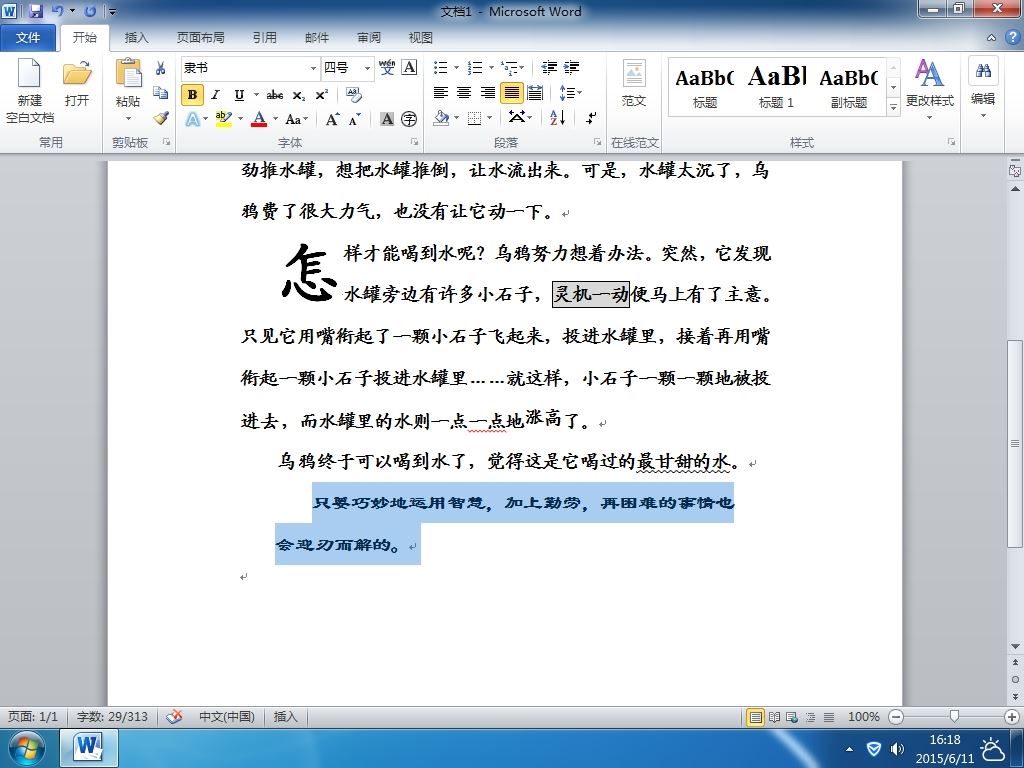Click the Decrease Indent icon
Image resolution: width=1024 pixels, height=768 pixels.
pos(549,67)
